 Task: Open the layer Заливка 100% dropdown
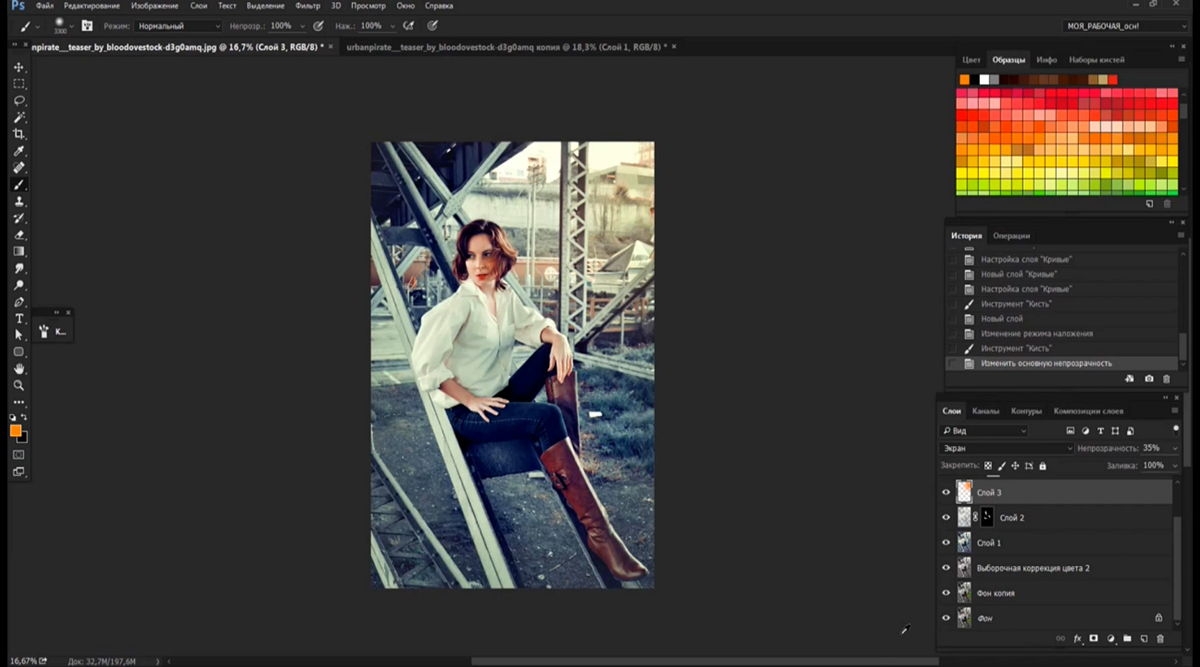tap(1174, 466)
